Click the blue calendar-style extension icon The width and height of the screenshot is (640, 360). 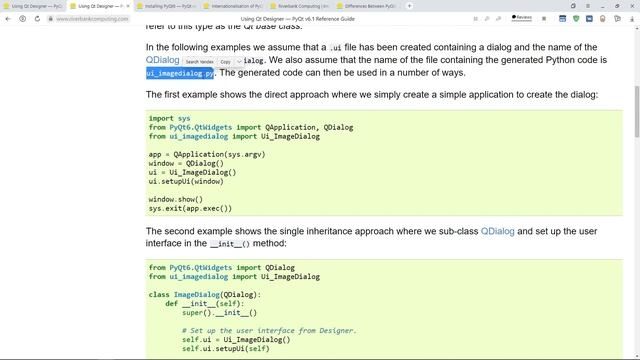point(562,18)
